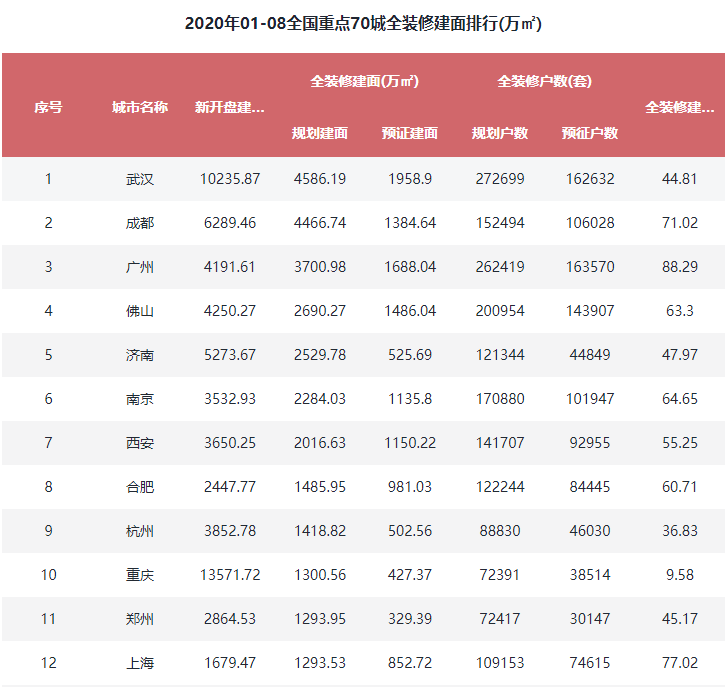Click value 88.29 in 广州 row
The image size is (726, 687).
680,267
